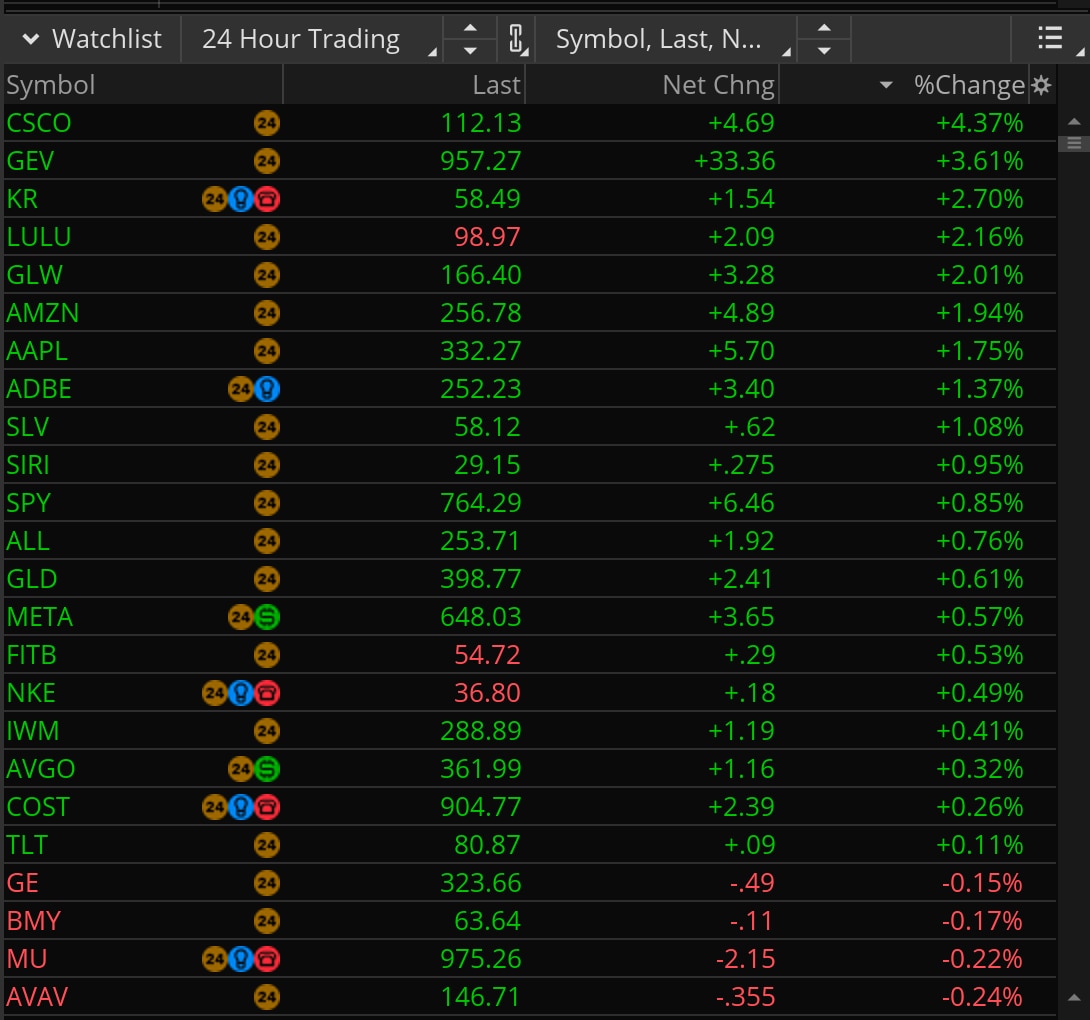Click the blue lightbulb icon in the NKE row
Image resolution: width=1090 pixels, height=1020 pixels.
click(x=241, y=693)
